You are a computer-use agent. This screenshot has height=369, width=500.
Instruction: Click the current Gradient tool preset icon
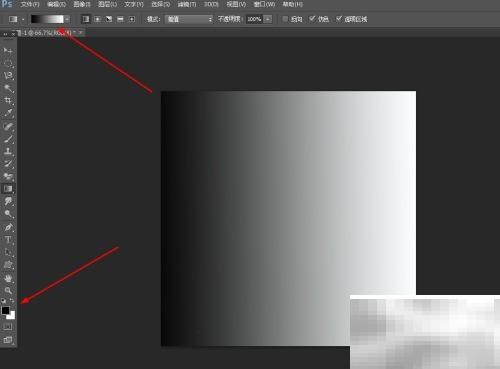(x=13, y=19)
